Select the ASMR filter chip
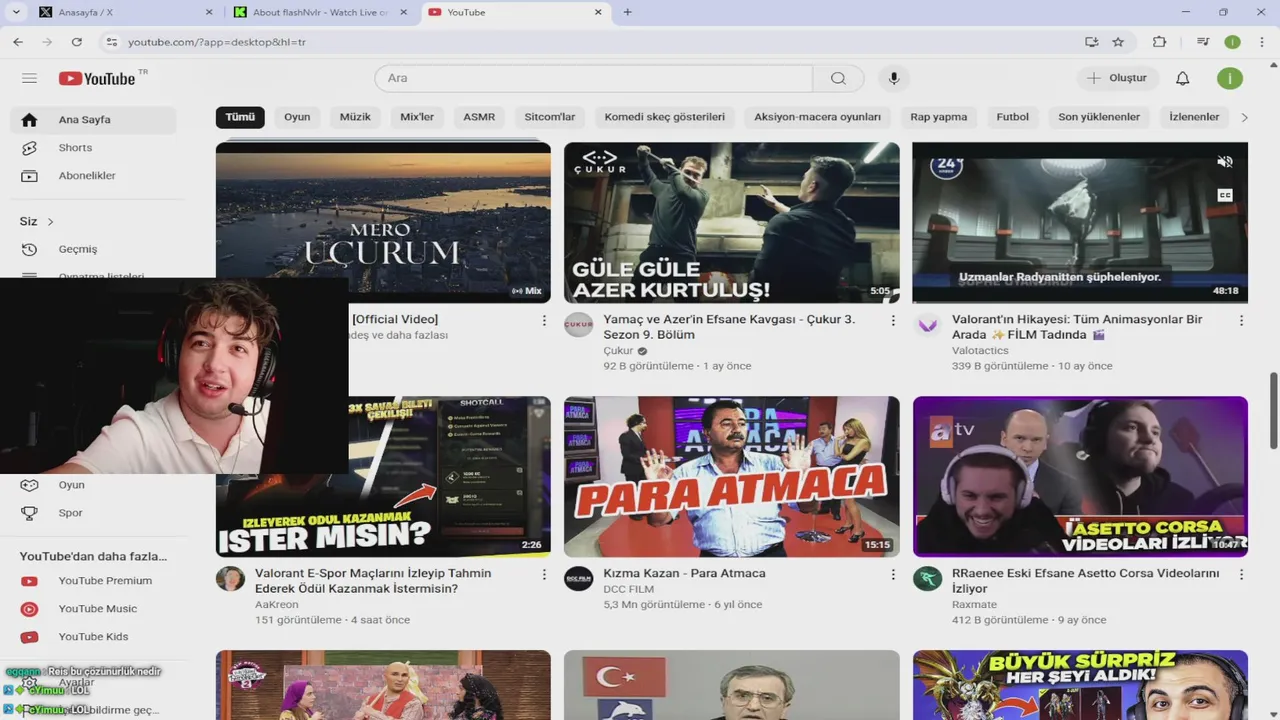The height and width of the screenshot is (720, 1280). coord(479,117)
